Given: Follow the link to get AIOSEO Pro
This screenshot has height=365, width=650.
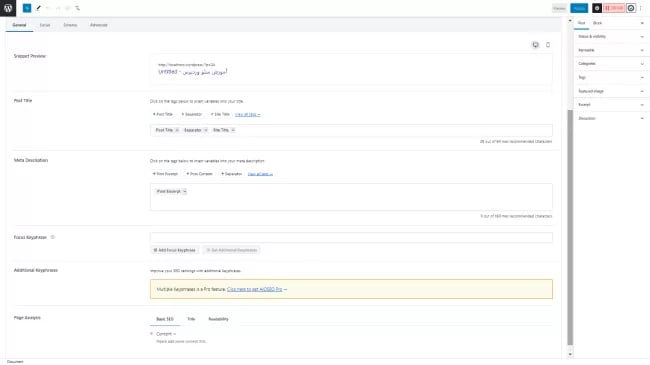Looking at the screenshot, I should 255,289.
